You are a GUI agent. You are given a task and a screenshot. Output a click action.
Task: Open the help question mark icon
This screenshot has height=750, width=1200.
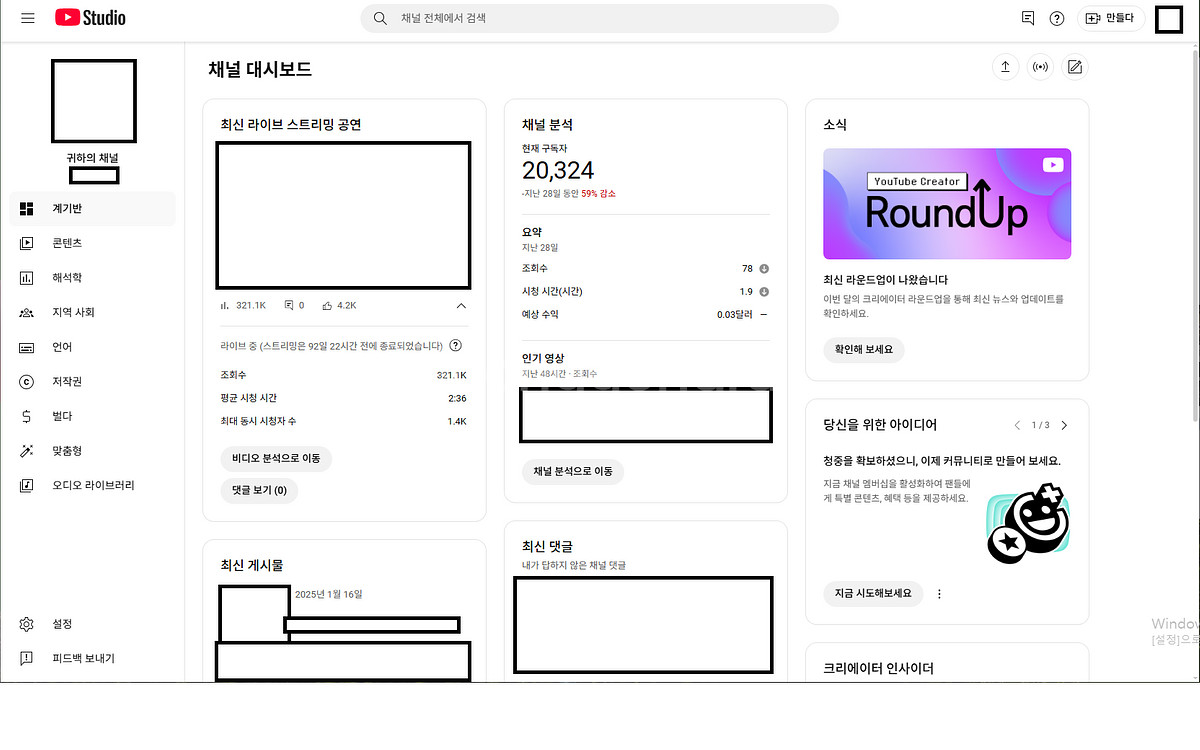pyautogui.click(x=1057, y=18)
